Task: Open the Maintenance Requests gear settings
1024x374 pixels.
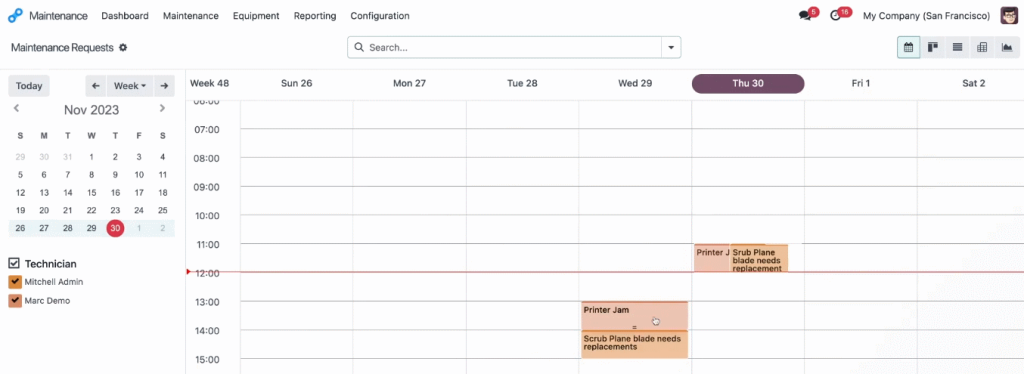Action: tap(123, 48)
